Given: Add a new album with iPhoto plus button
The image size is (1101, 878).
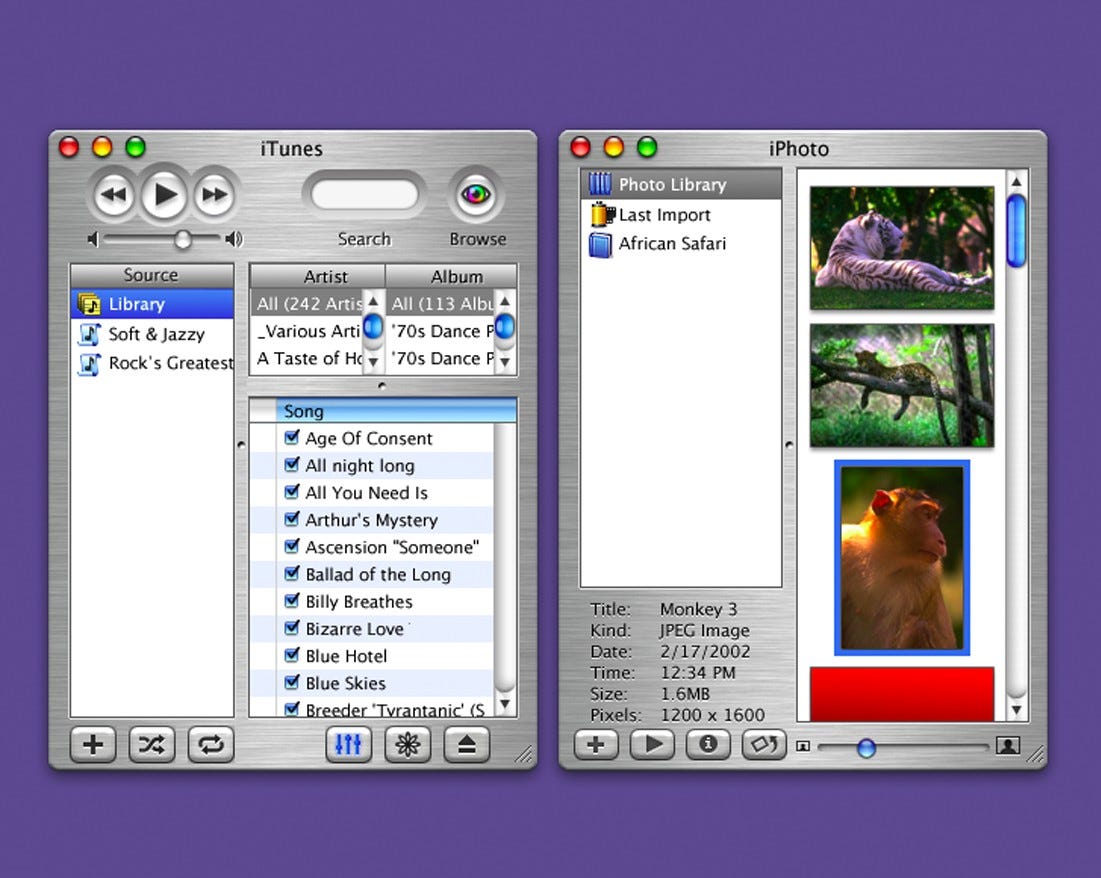Looking at the screenshot, I should point(595,745).
